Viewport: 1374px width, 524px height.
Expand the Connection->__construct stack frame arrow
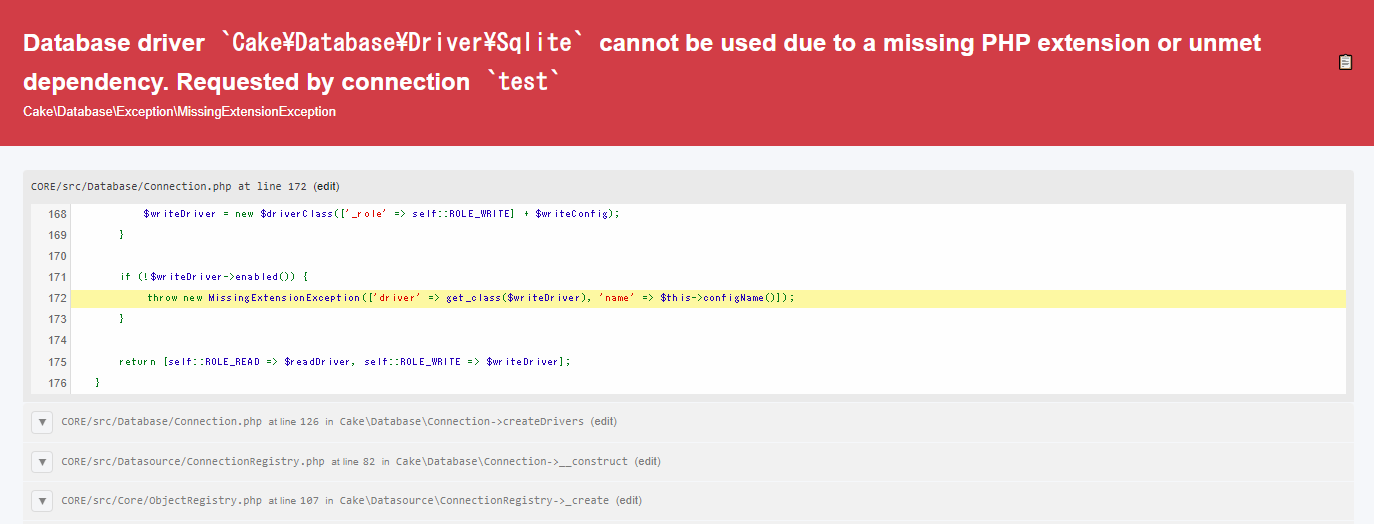click(42, 461)
